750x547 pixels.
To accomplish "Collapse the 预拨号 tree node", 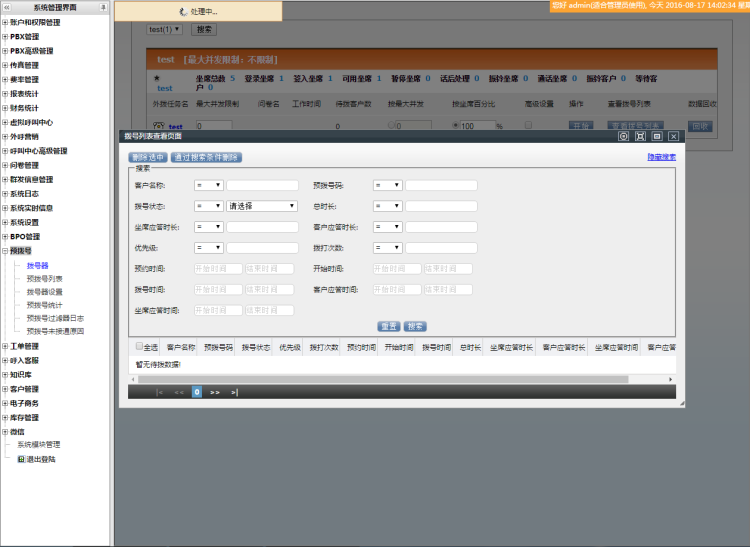I will coord(5,251).
